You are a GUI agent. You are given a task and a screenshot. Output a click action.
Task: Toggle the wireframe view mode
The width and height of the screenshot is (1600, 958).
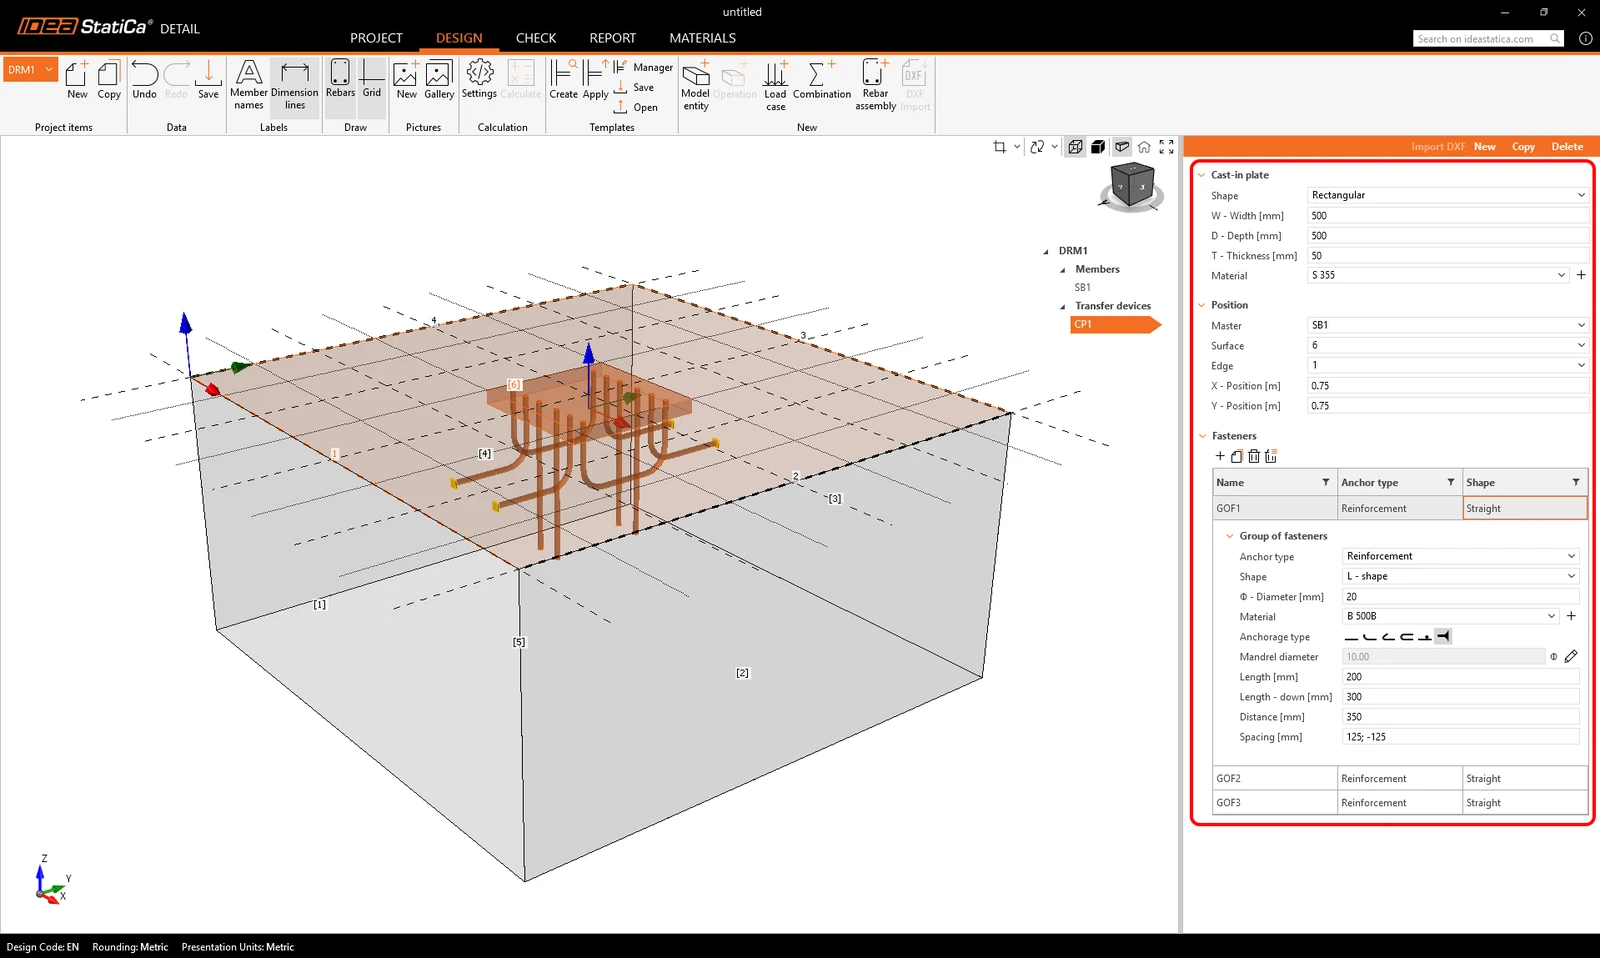pyautogui.click(x=1075, y=147)
